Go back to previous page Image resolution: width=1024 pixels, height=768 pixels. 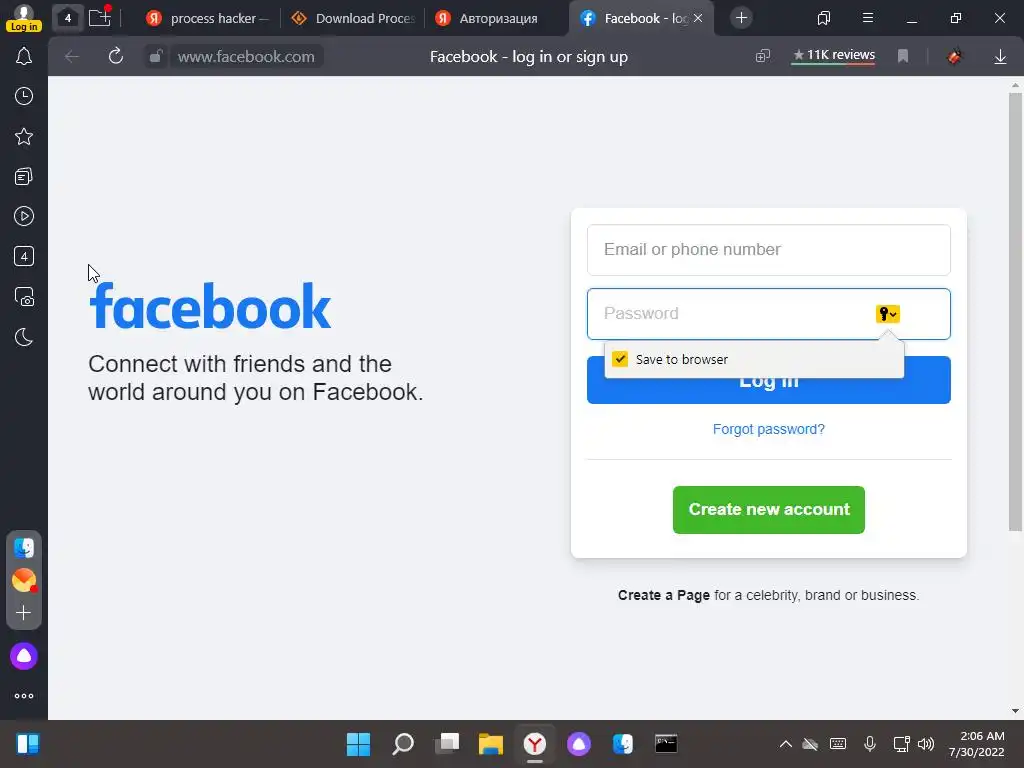click(72, 56)
